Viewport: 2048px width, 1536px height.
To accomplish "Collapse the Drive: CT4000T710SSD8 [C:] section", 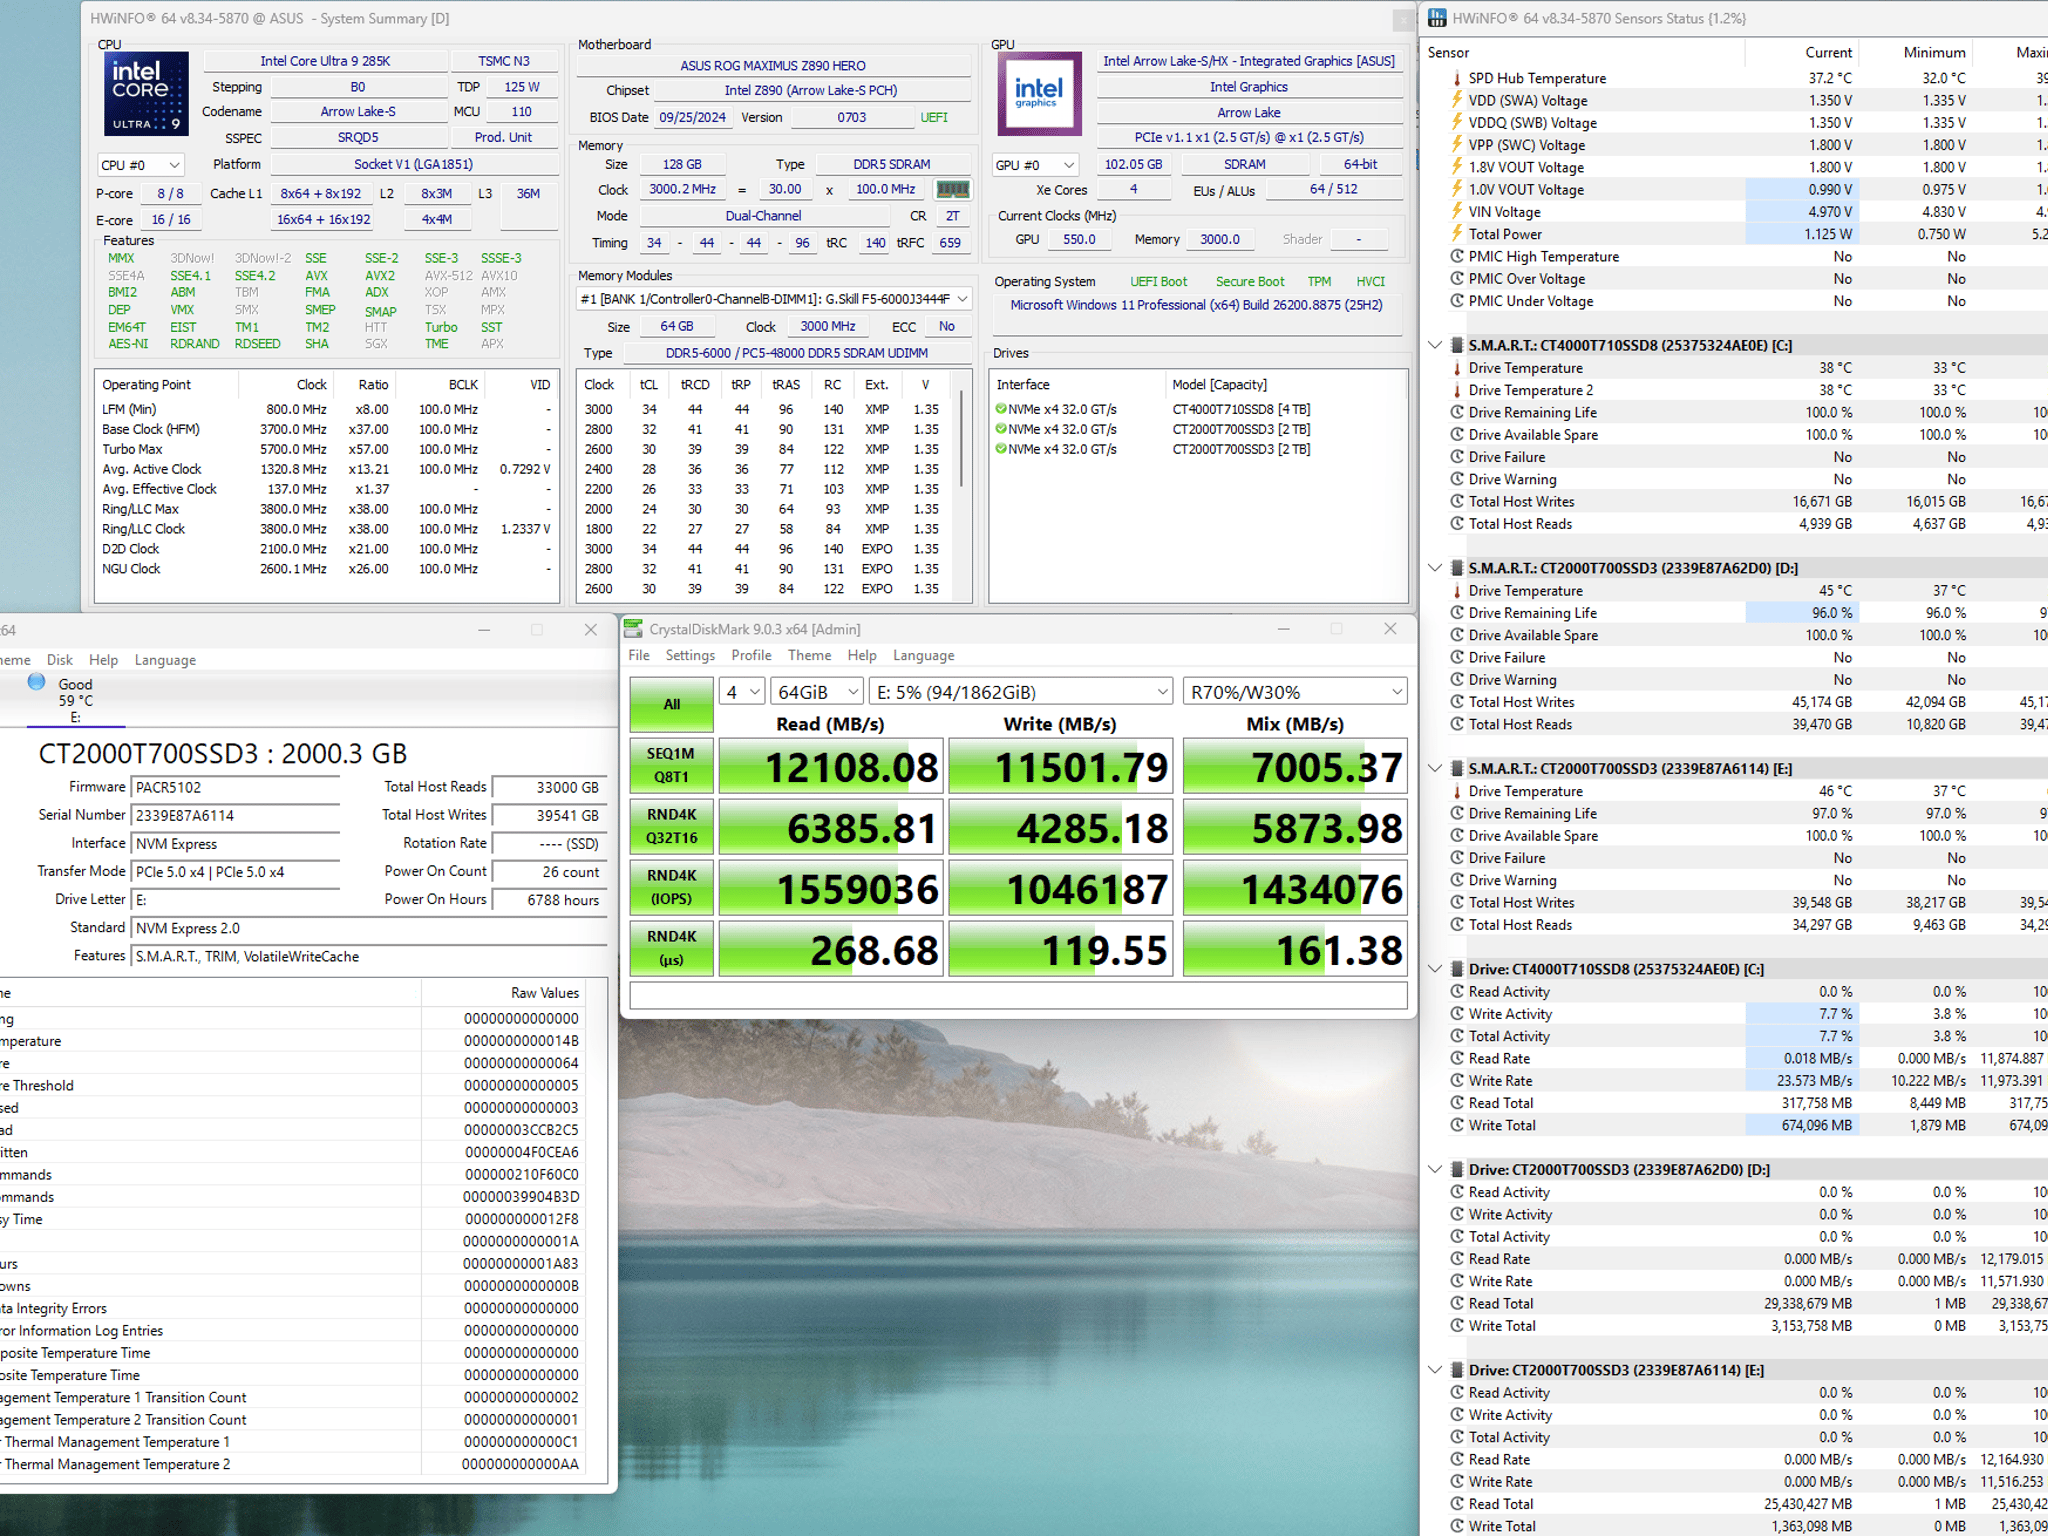I will tap(1435, 969).
